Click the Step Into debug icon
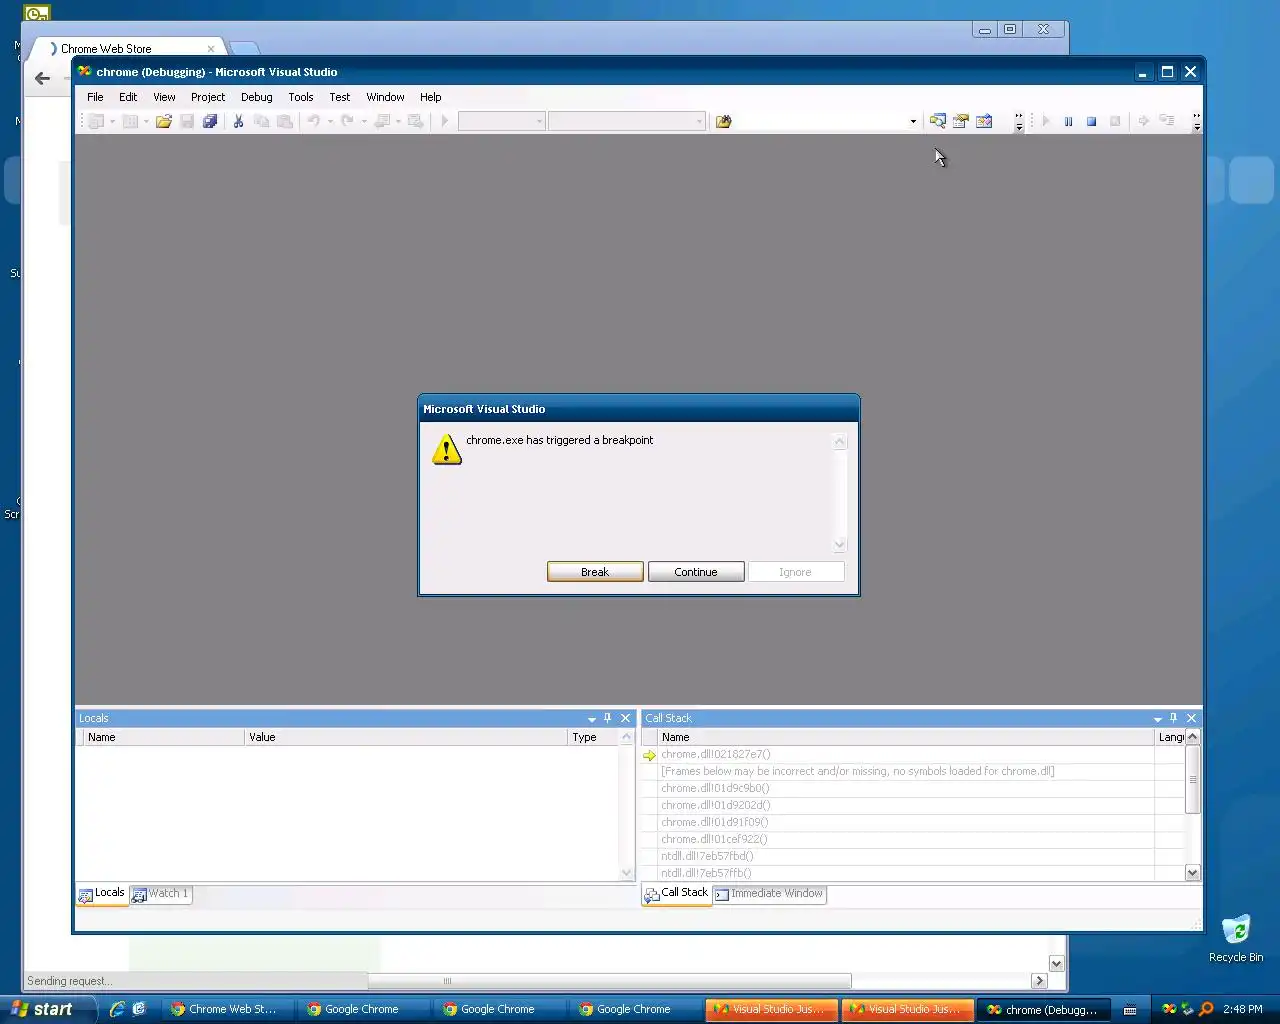 point(1166,121)
